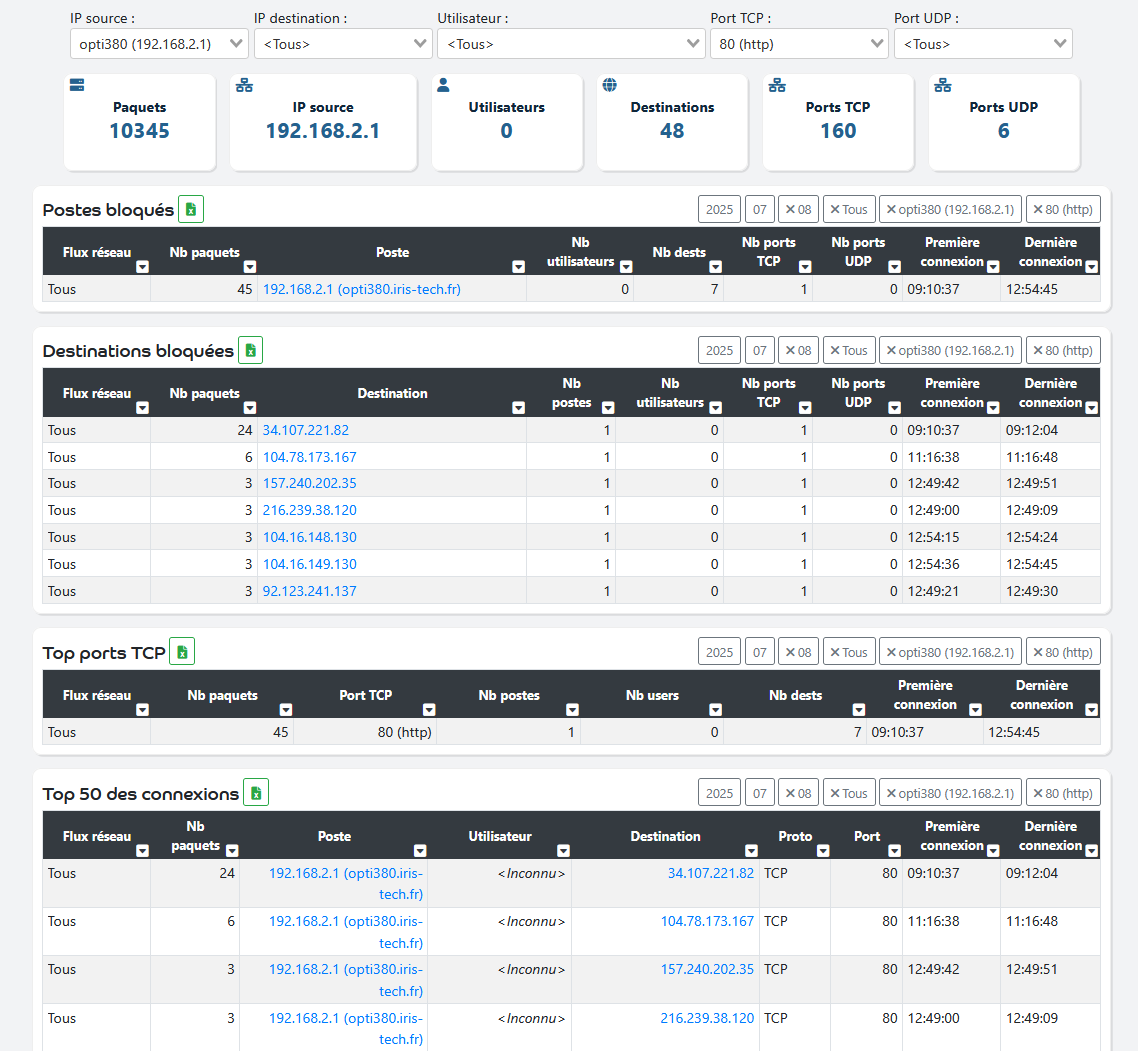The height and width of the screenshot is (1051, 1138).
Task: Click the IP source card network icon
Action: [x=245, y=85]
